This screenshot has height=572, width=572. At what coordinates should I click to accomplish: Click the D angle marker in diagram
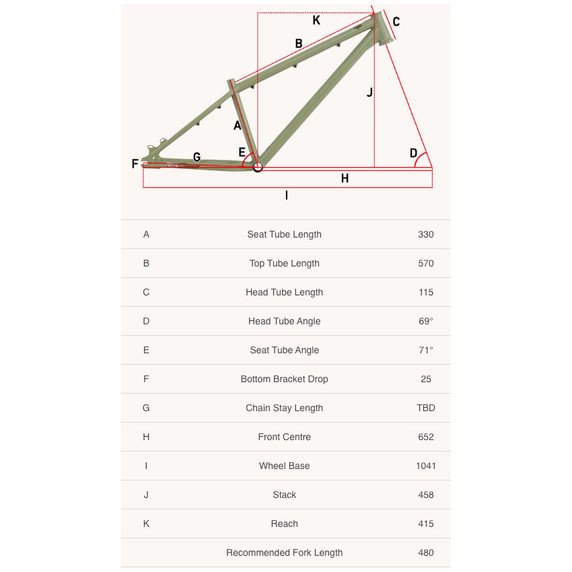(x=413, y=153)
